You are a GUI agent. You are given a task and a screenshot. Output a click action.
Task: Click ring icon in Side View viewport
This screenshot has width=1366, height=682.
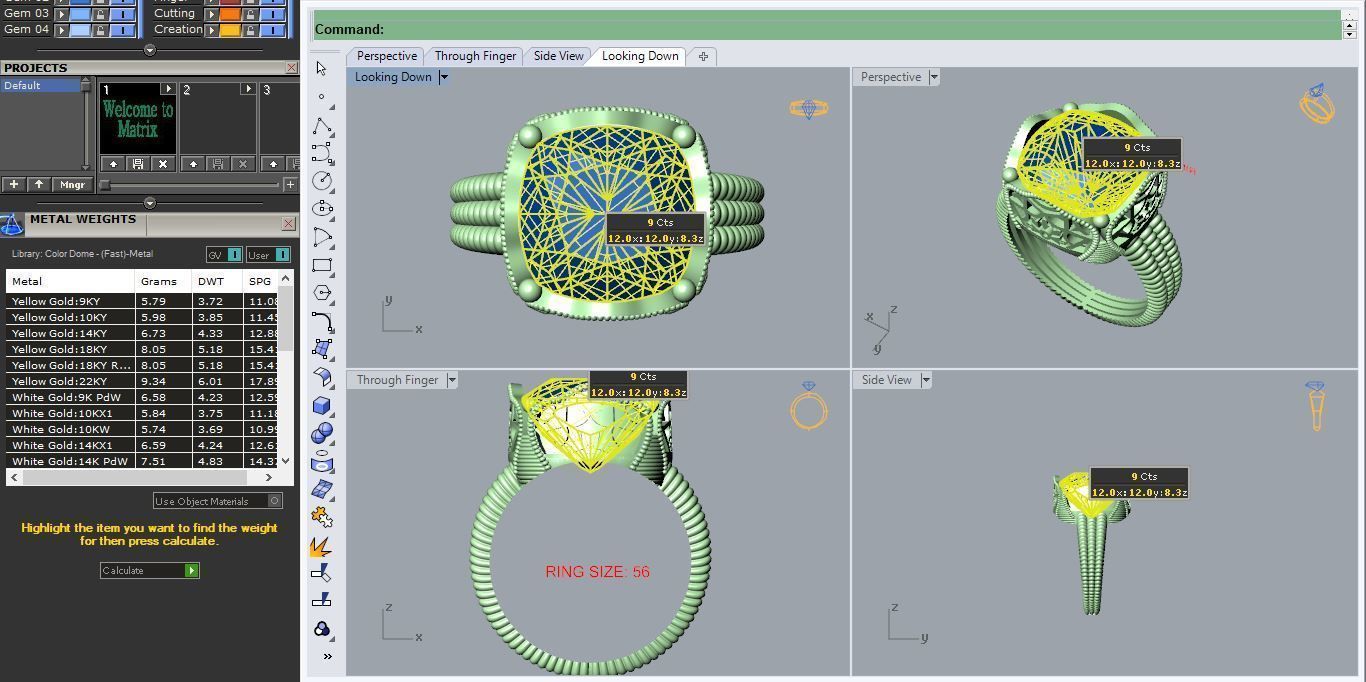1315,406
